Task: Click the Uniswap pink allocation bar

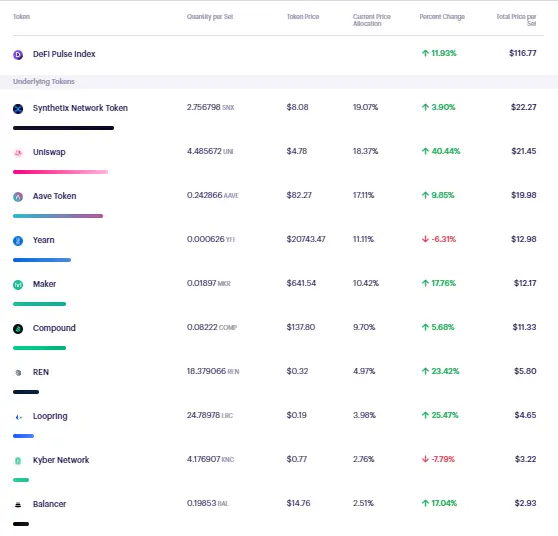Action: pos(60,172)
